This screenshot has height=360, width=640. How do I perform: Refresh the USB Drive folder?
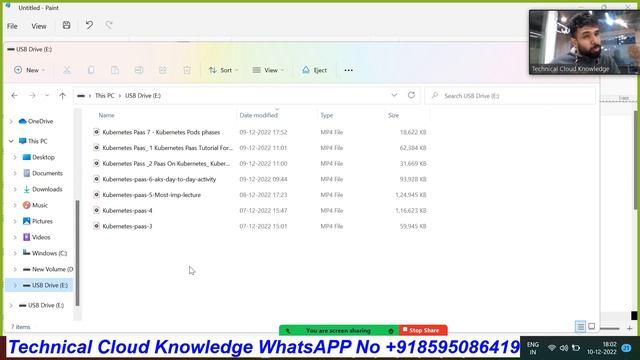pyautogui.click(x=411, y=95)
